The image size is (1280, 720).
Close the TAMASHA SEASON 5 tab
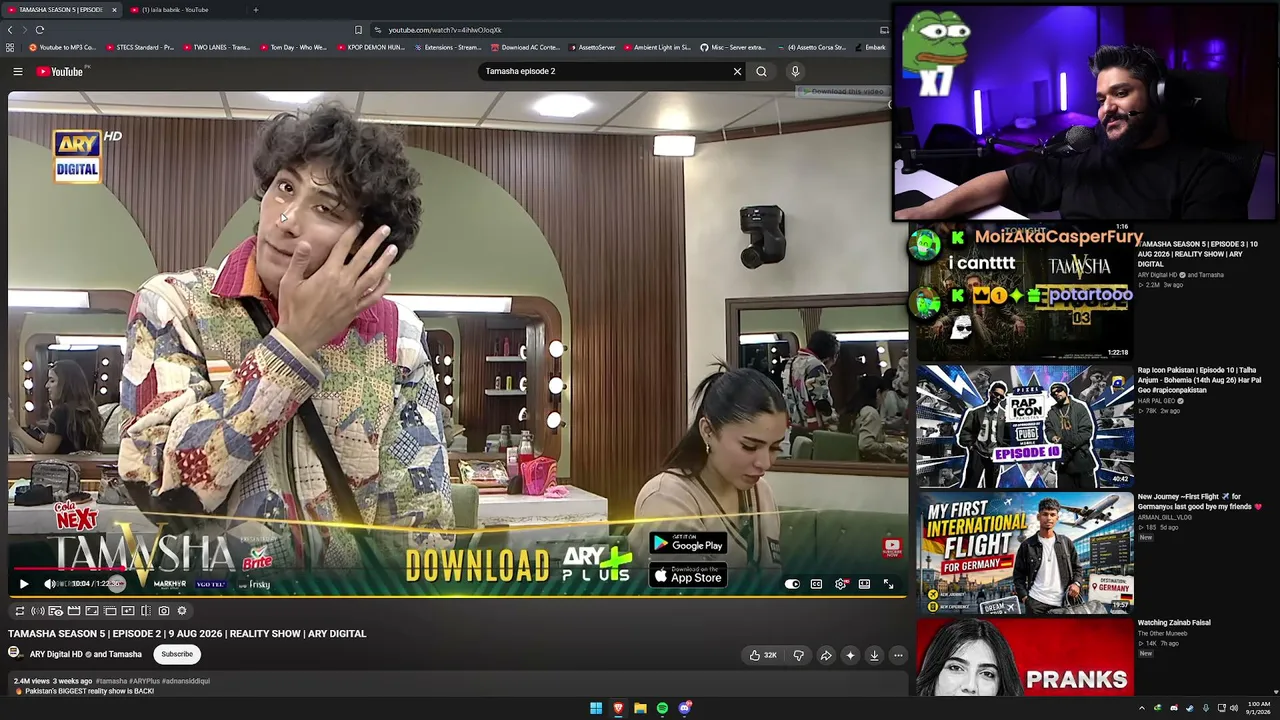[x=114, y=10]
